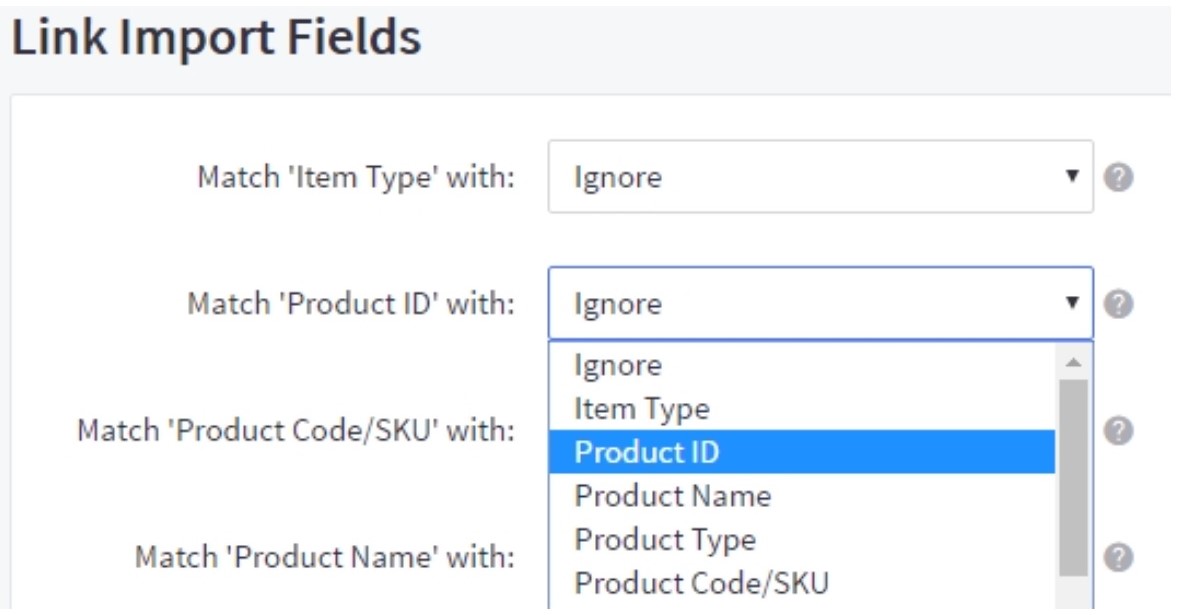Select 'Ignore' from the open options list
Screen dimensions: 1188x615
[x=618, y=365]
